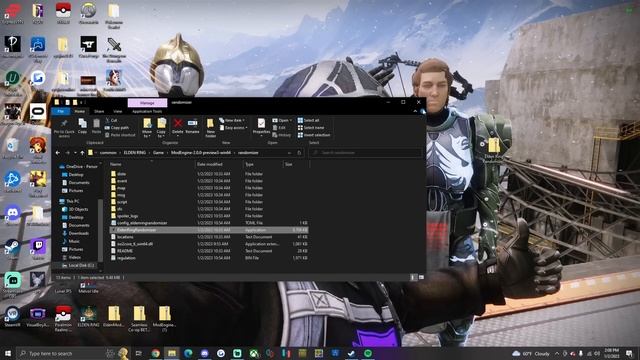Open Discord from the taskbar
Screen dimensions: 640x360
point(204,353)
